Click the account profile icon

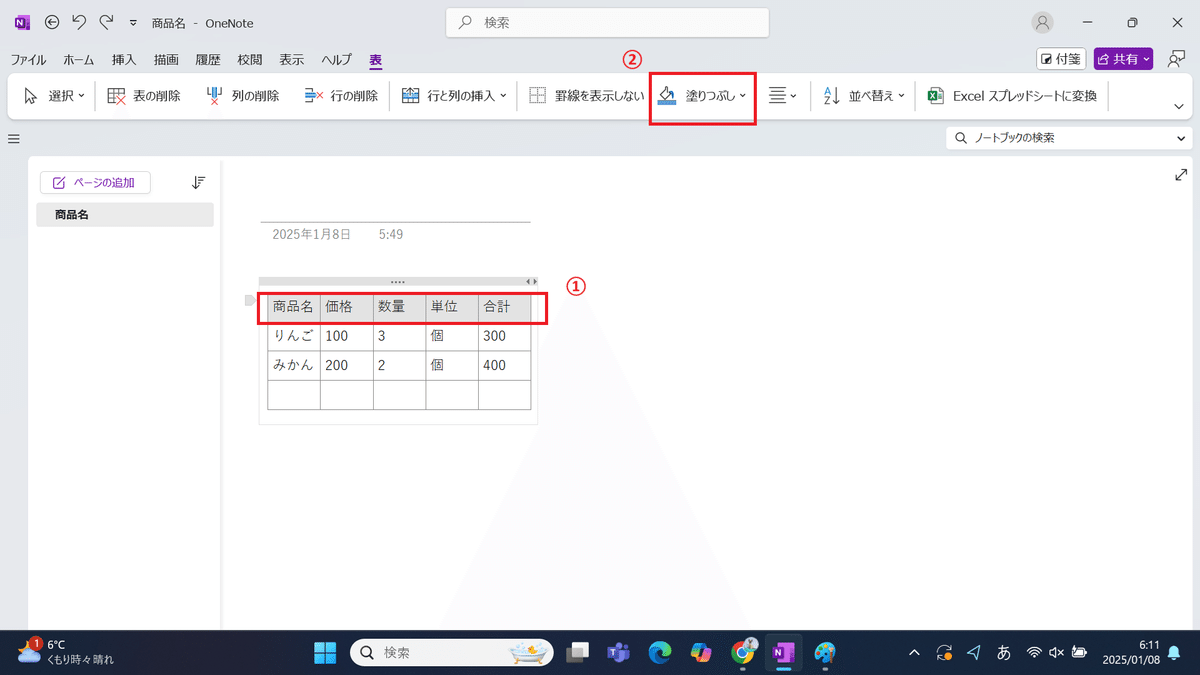(x=1043, y=22)
